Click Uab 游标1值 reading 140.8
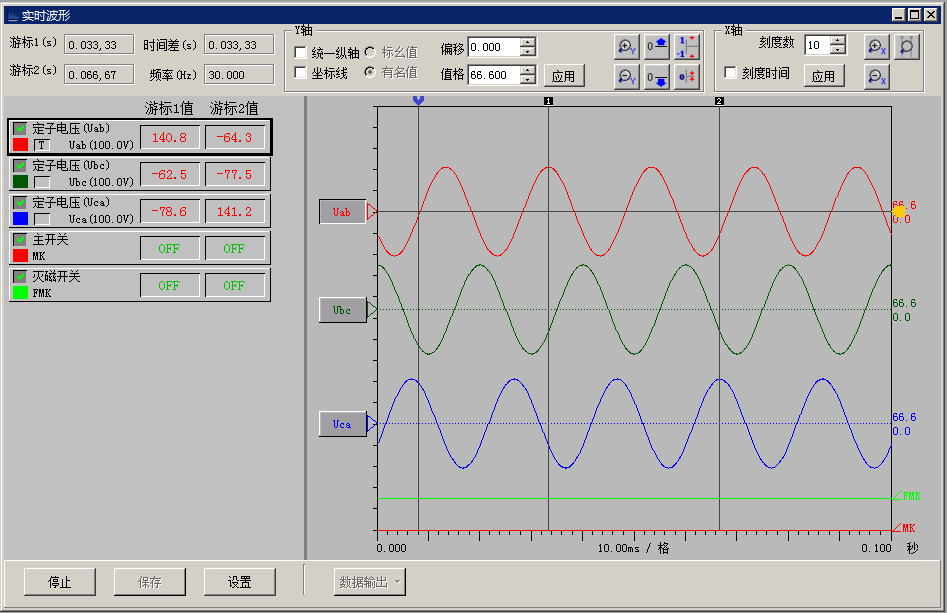This screenshot has width=947, height=613. (170, 138)
